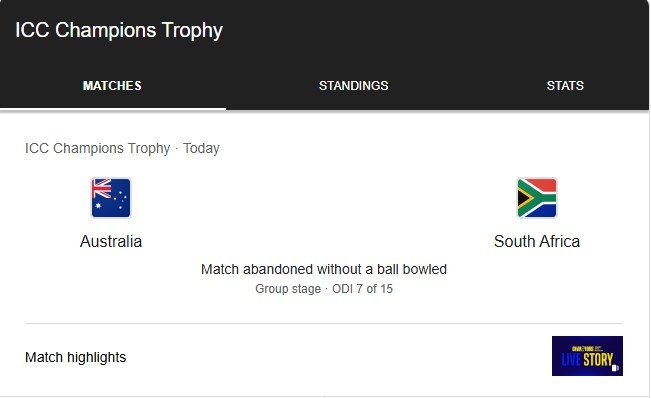Click the Australia flag icon

[111, 198]
